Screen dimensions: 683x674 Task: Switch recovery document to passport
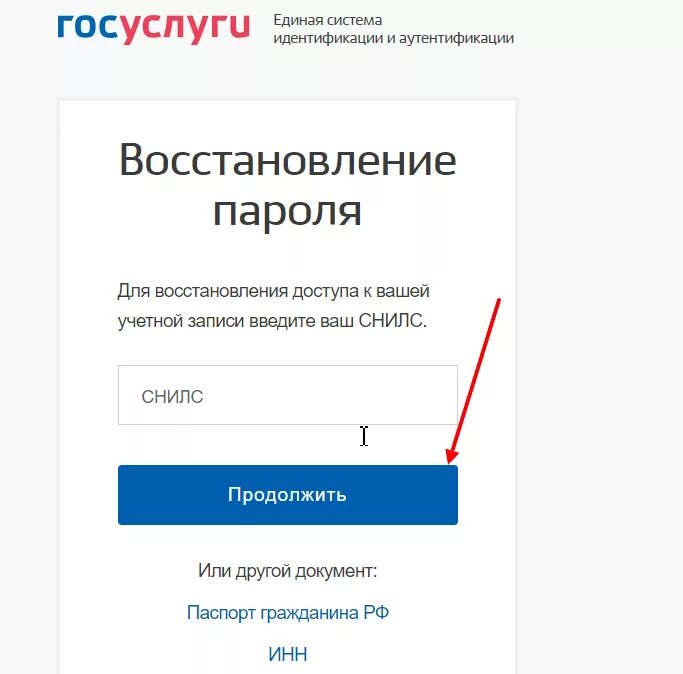[287, 613]
